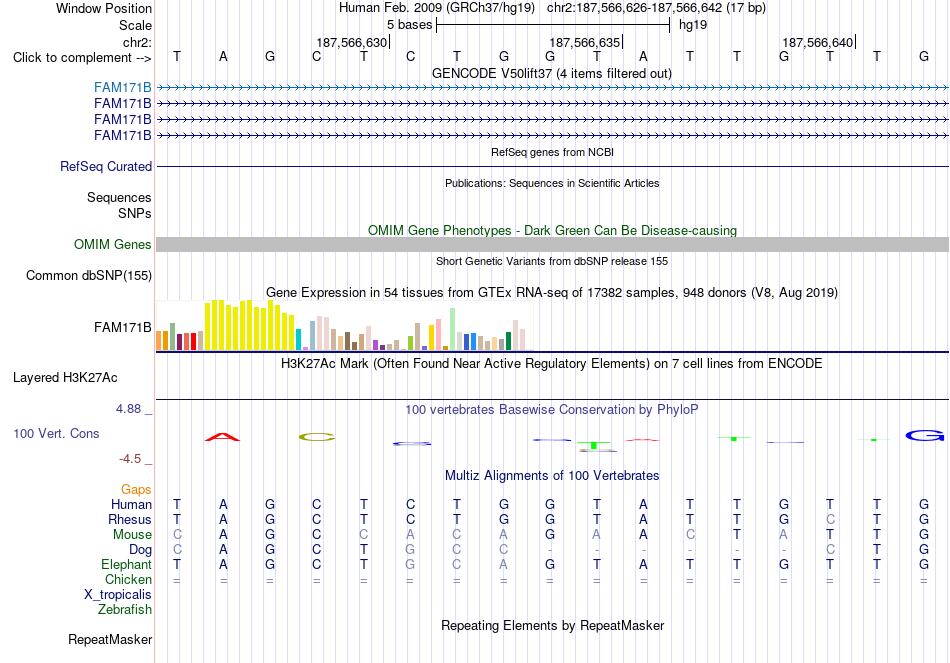
Task: Click the 'Elephant' species row label
Action: (127, 564)
